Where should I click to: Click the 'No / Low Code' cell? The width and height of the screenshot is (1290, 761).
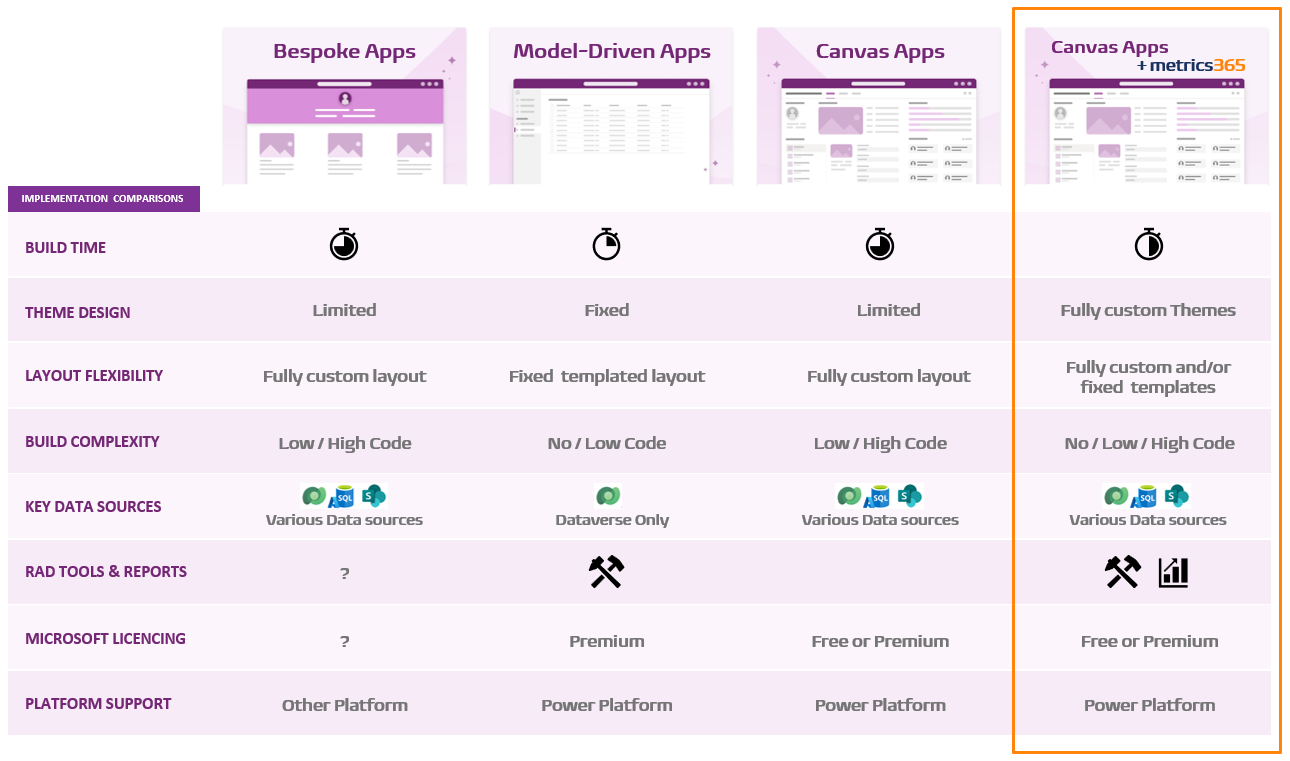pyautogui.click(x=607, y=443)
